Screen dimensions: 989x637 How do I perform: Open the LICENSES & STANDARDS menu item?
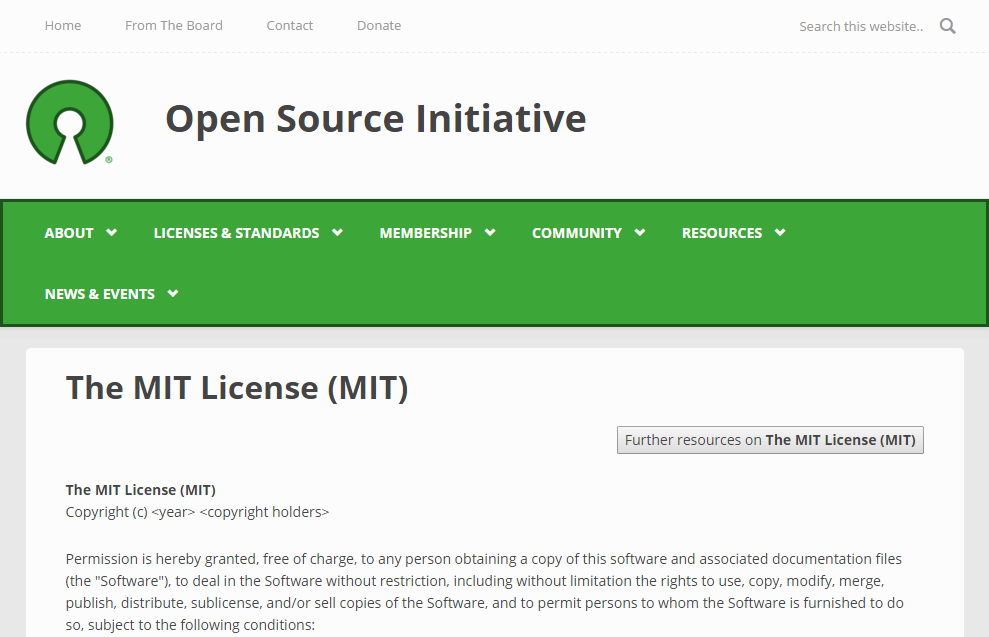236,233
